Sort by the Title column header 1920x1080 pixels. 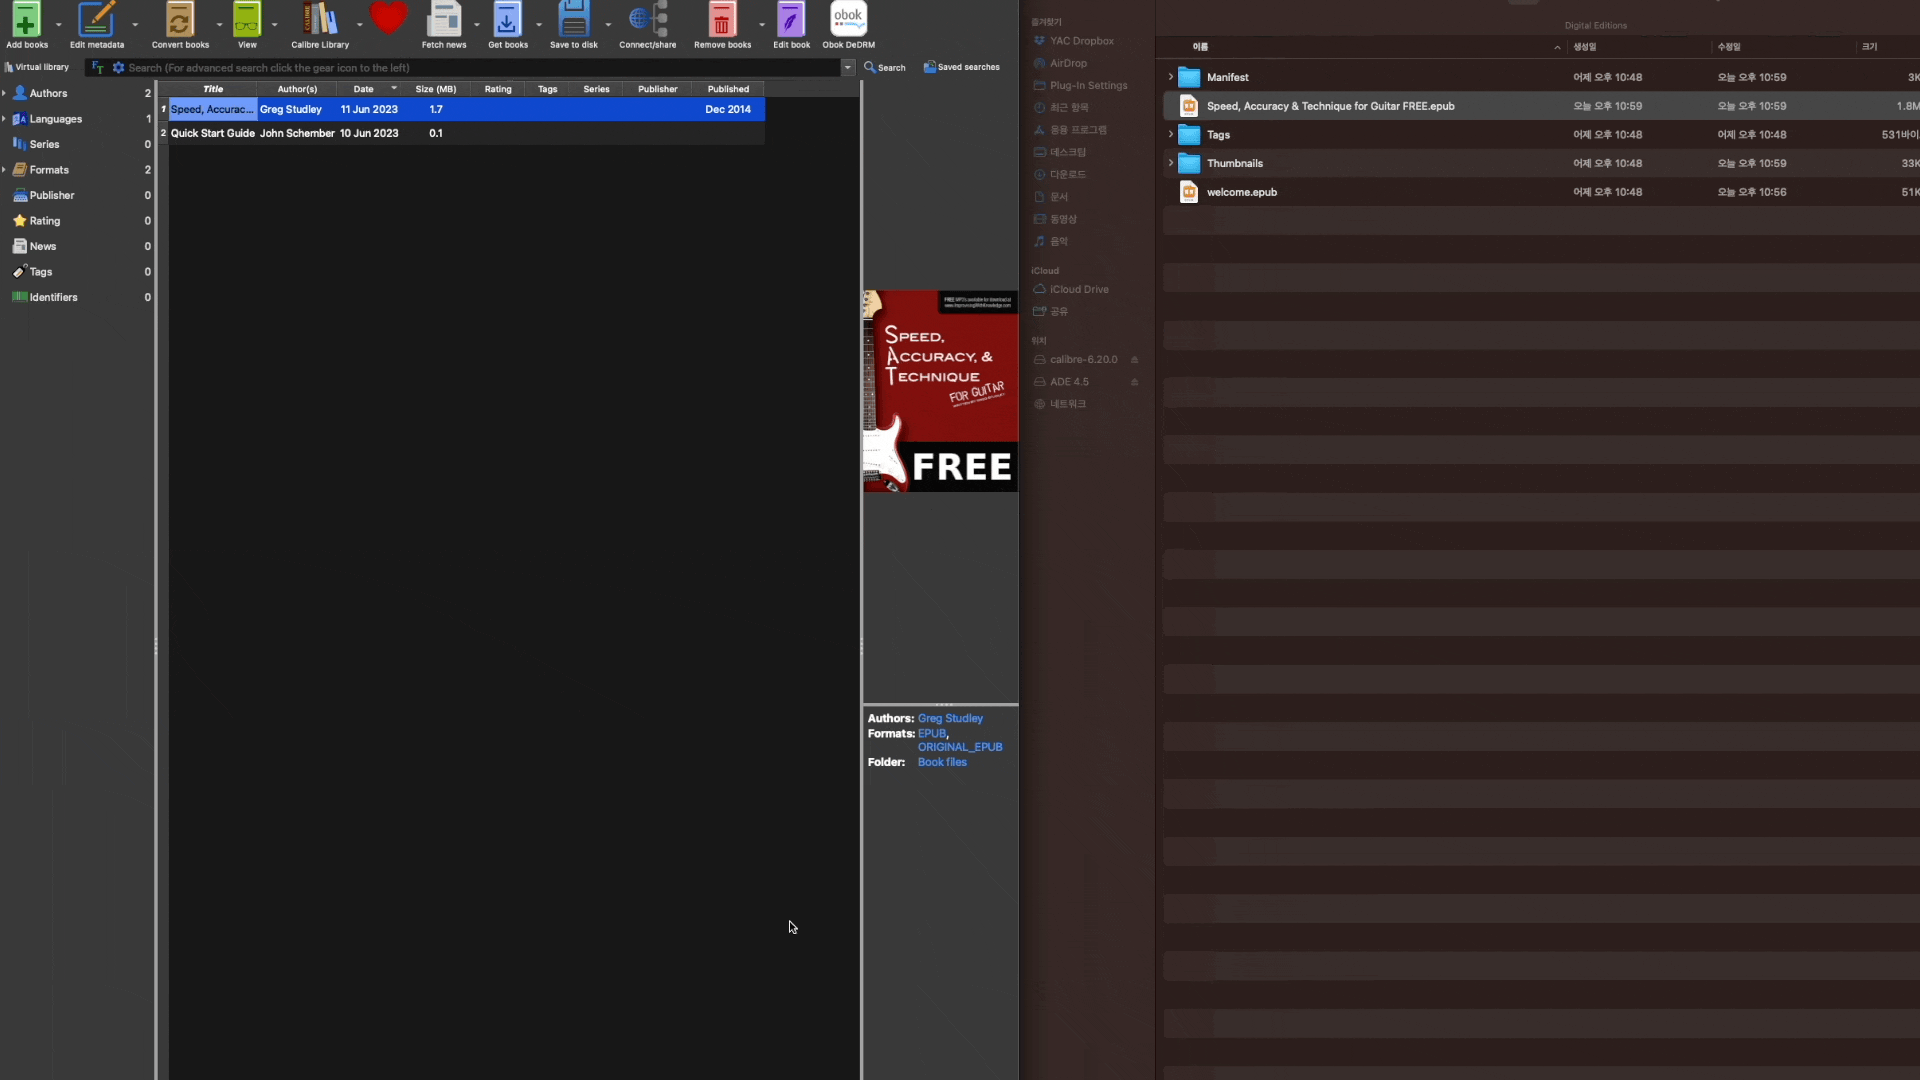pyautogui.click(x=213, y=89)
